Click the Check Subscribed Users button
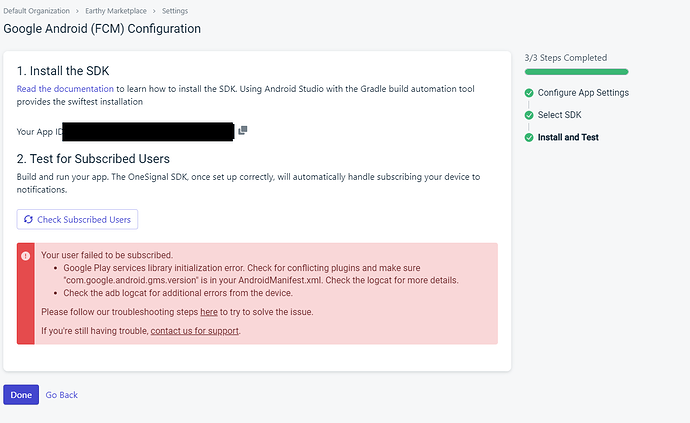The image size is (690, 423). (77, 219)
